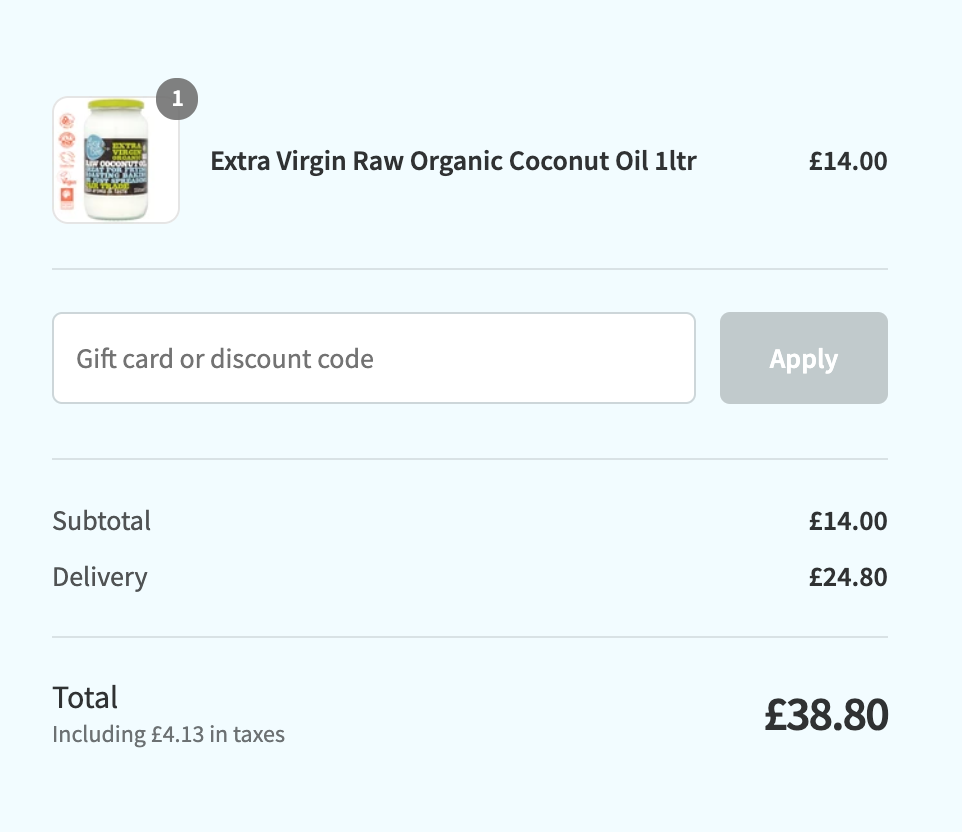
Task: Focus the Gift card or discount code field
Action: point(374,358)
